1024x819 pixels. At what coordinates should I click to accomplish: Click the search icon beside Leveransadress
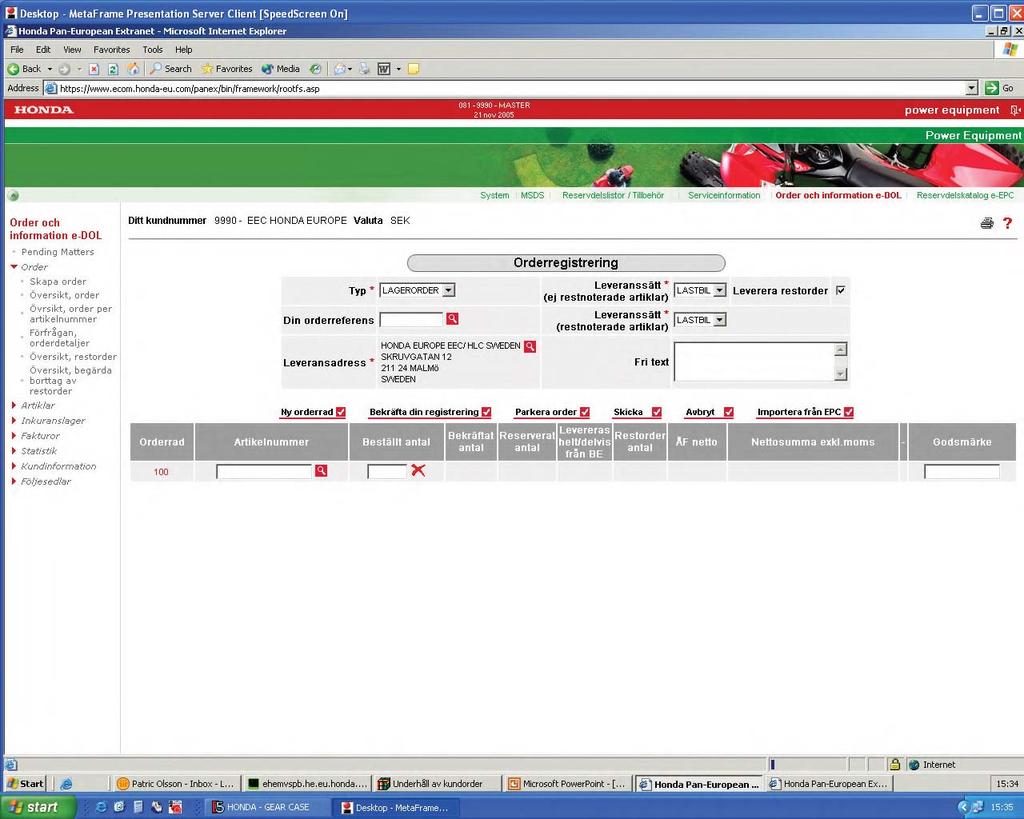(x=530, y=346)
